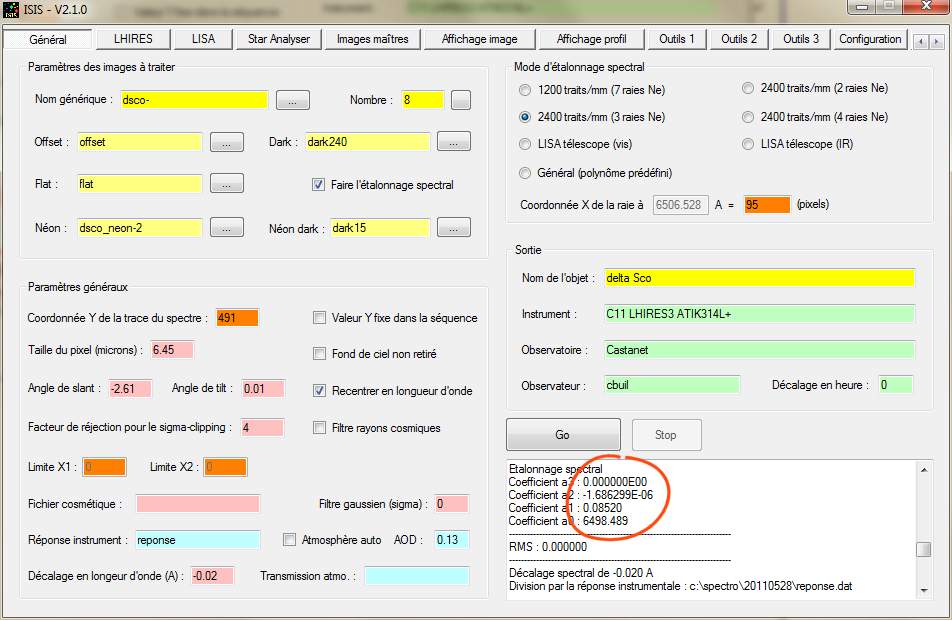
Task: Click the Stop button
Action: (665, 435)
